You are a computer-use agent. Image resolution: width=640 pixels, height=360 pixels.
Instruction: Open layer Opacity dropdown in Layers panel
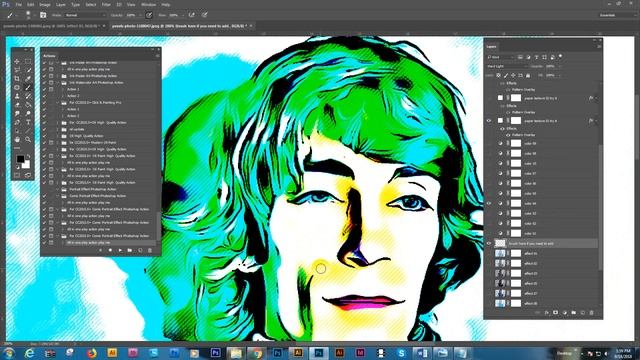click(x=559, y=66)
